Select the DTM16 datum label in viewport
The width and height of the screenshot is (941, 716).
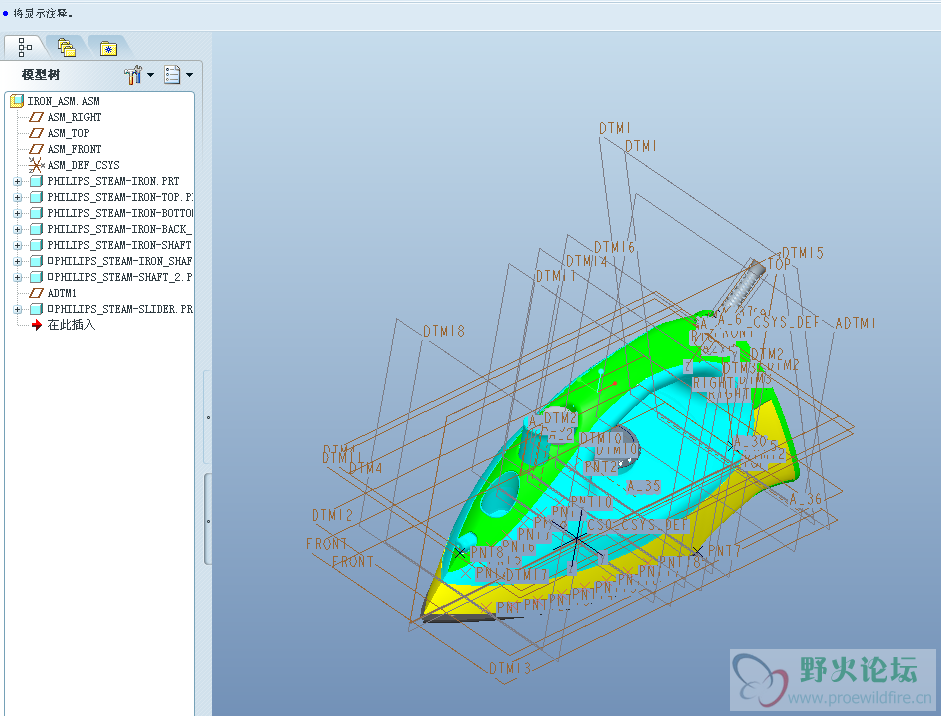click(615, 247)
